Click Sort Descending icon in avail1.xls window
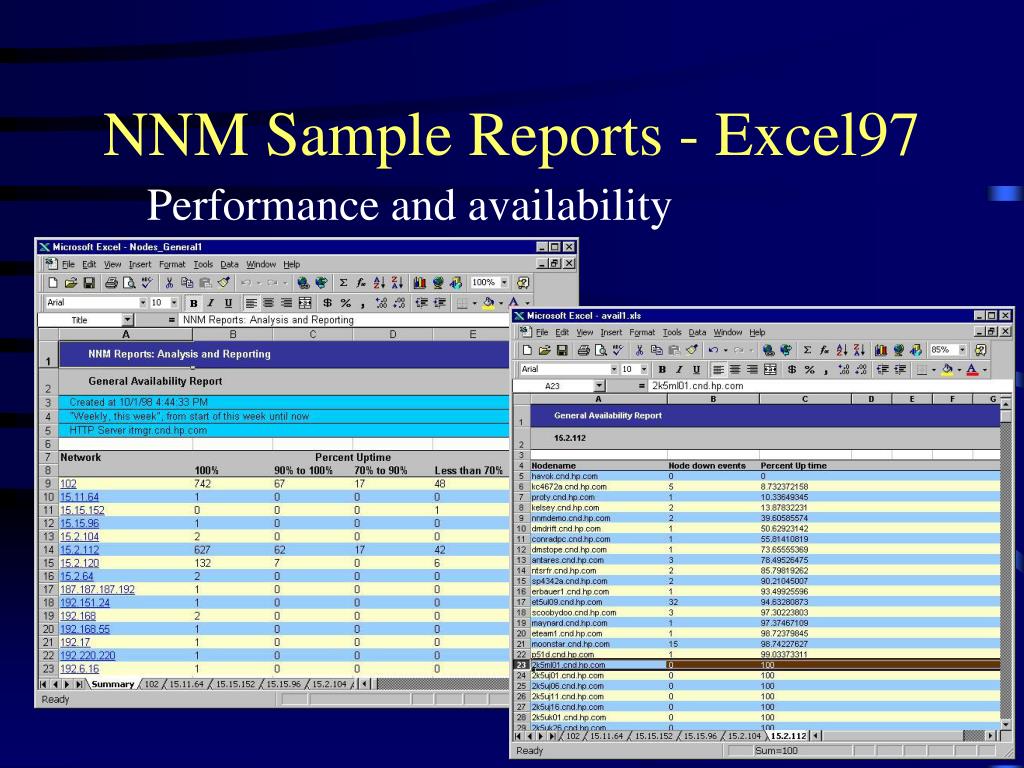1024x768 pixels. coord(859,351)
